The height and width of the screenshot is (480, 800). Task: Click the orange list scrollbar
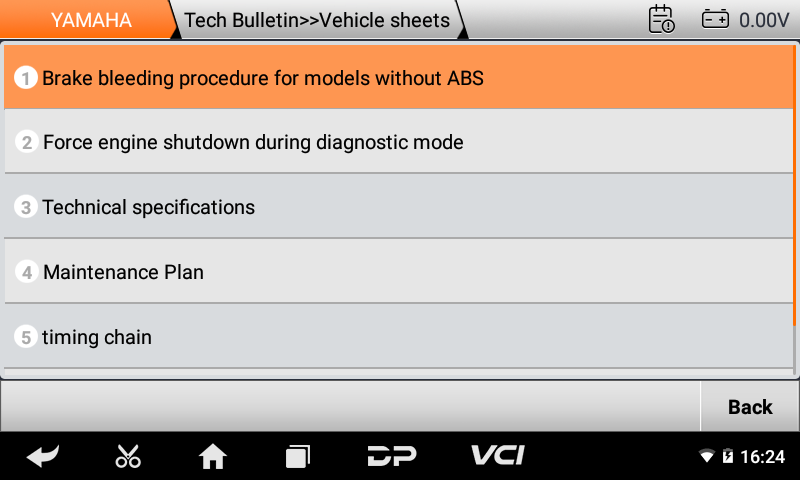pos(794,186)
